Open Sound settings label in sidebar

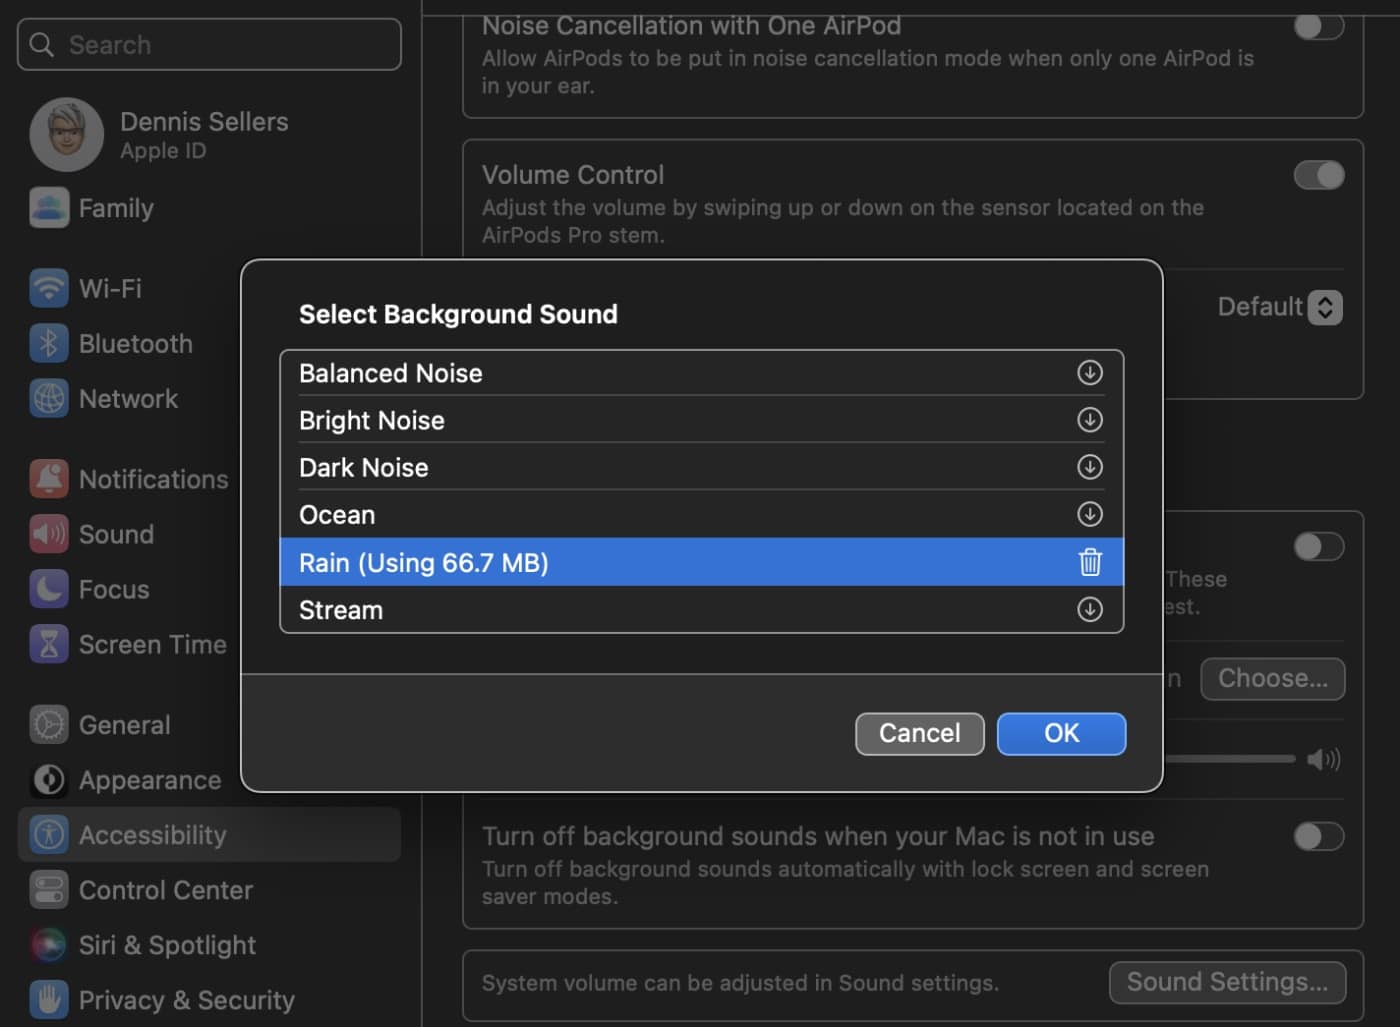[116, 534]
